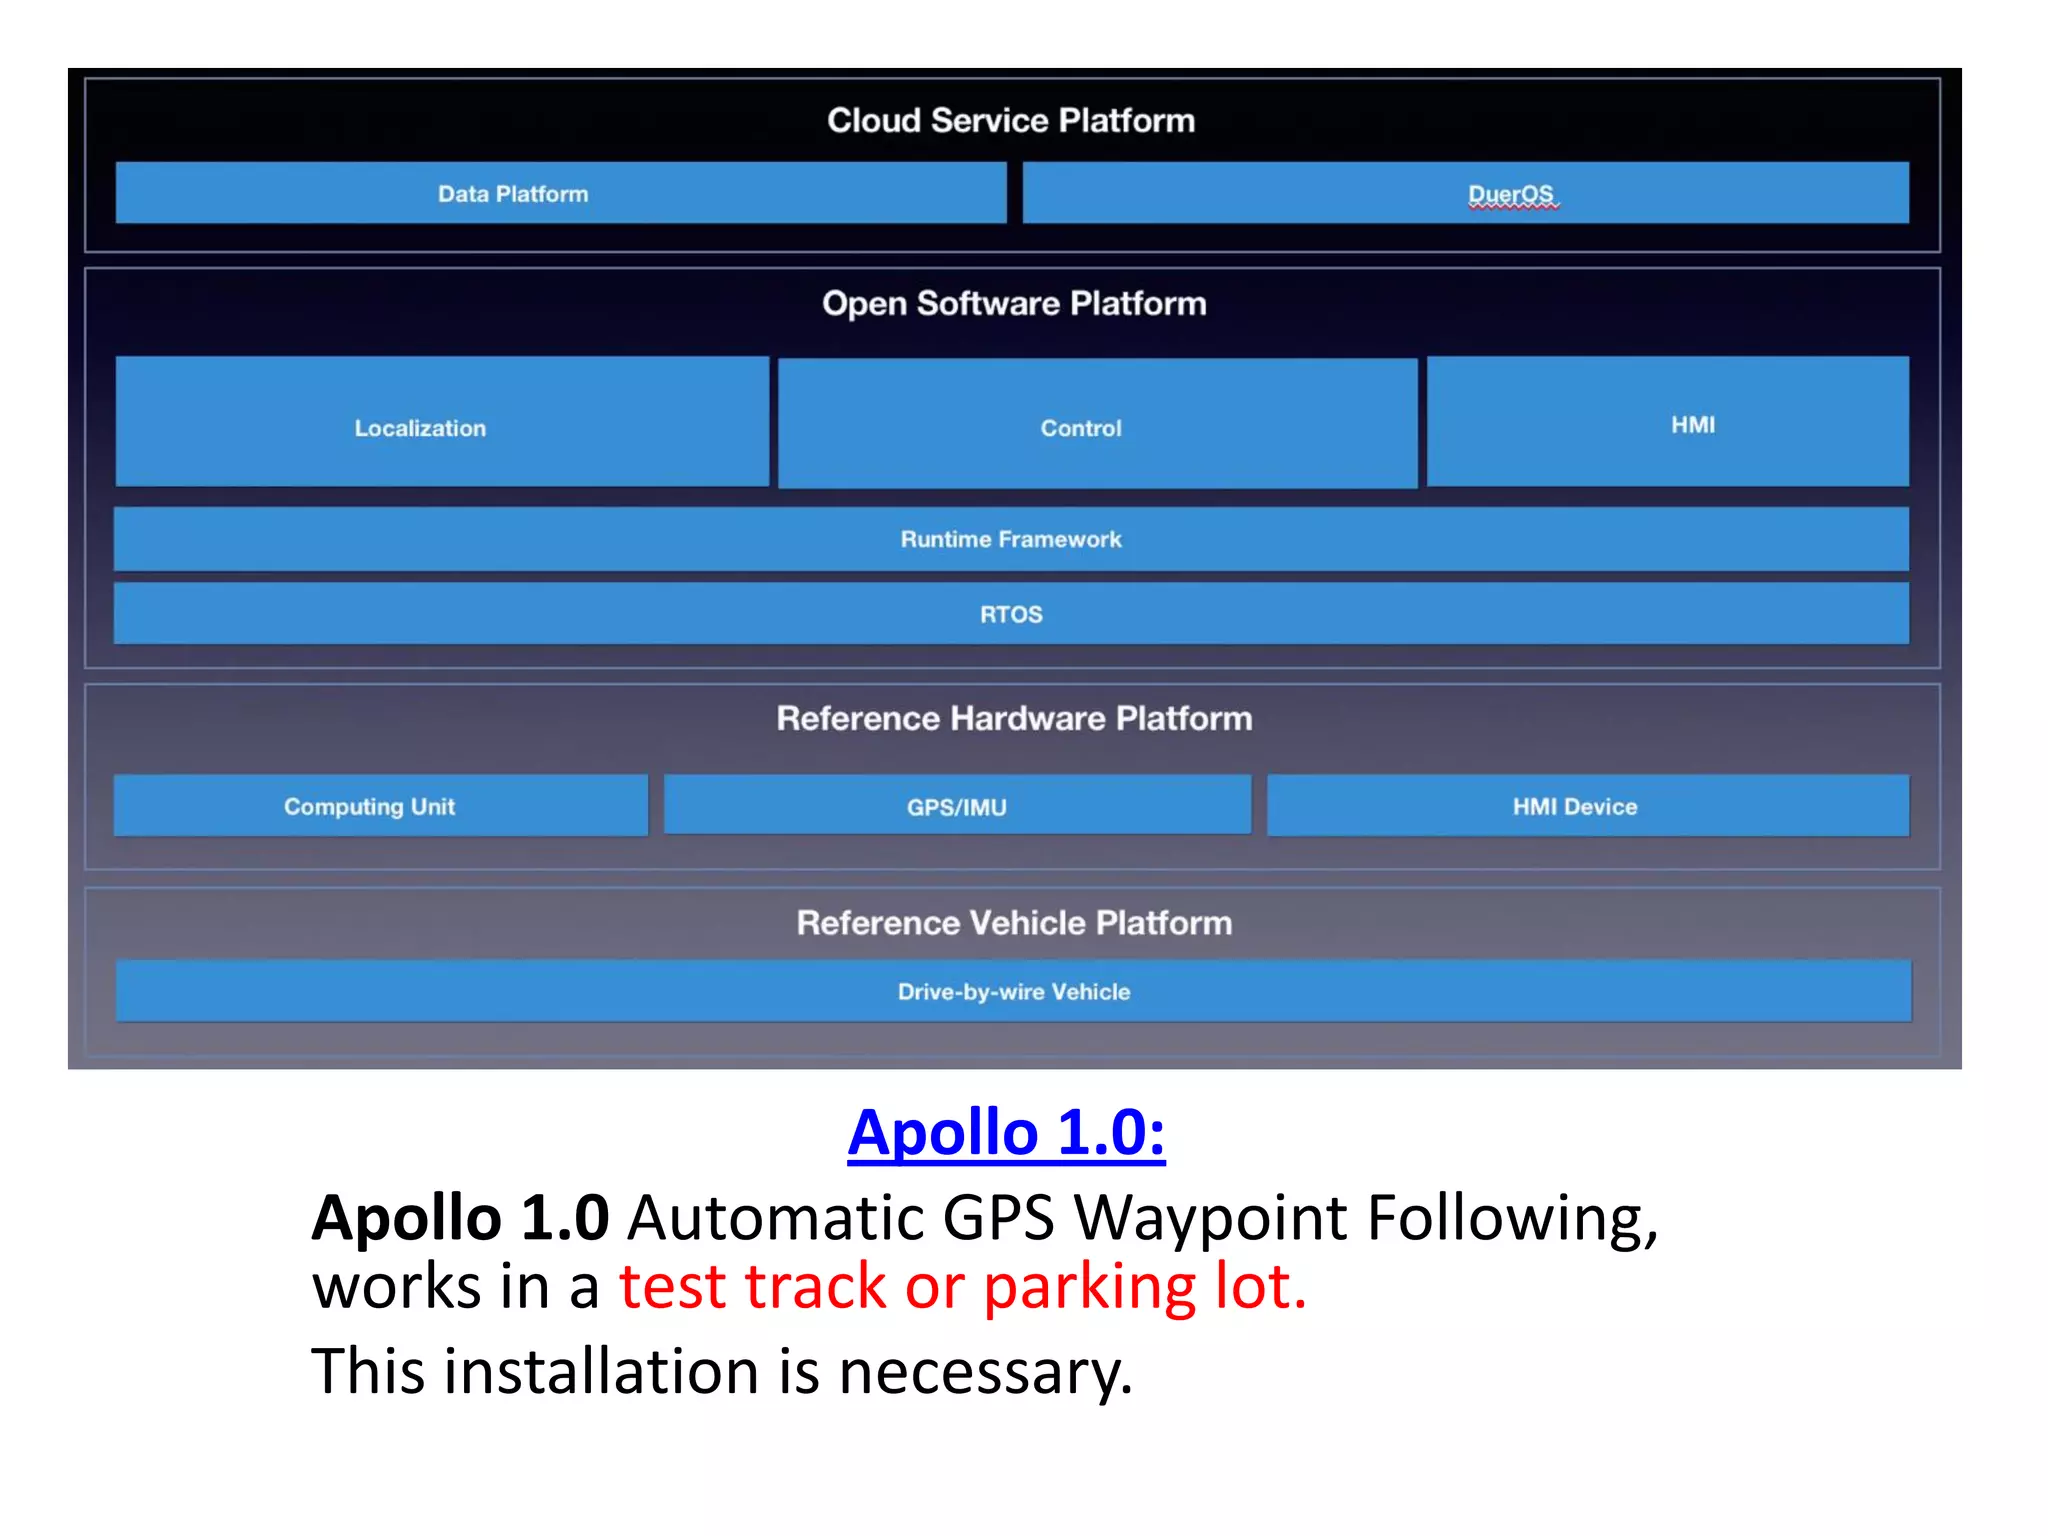Click the bold 'Apollo 1.0' body text
Viewport: 2048px width, 1536px height.
[460, 1218]
